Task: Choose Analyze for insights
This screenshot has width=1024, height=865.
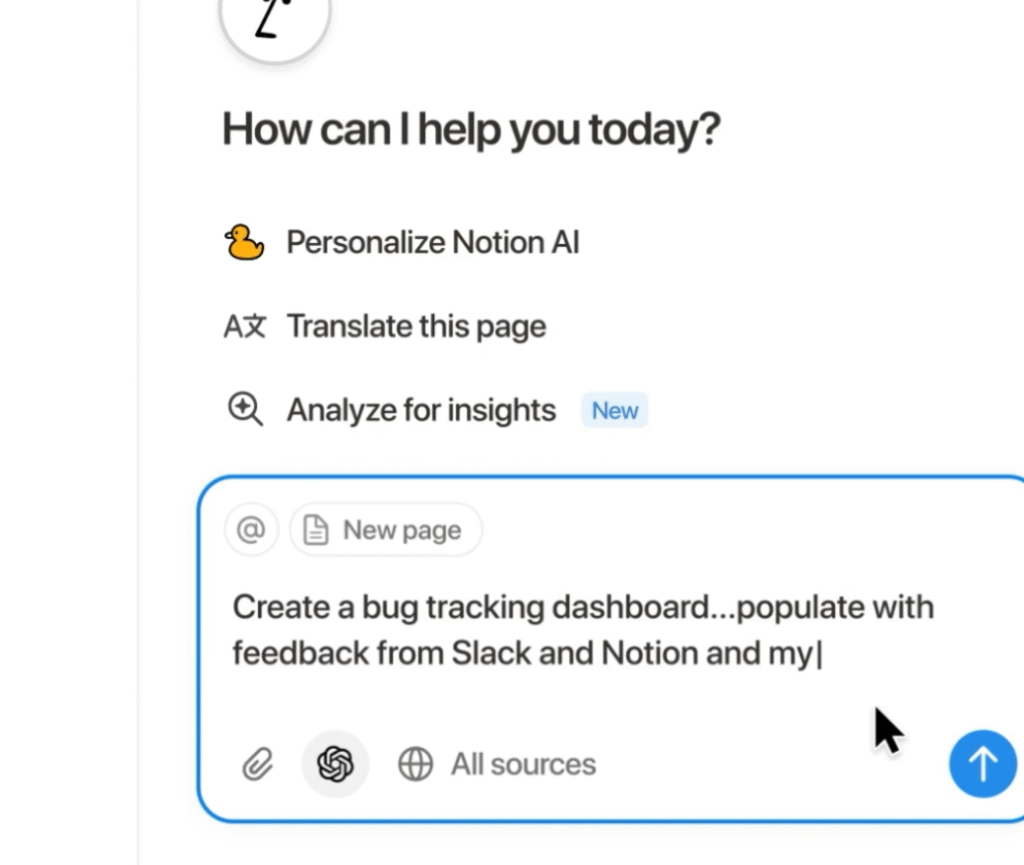Action: [x=421, y=410]
